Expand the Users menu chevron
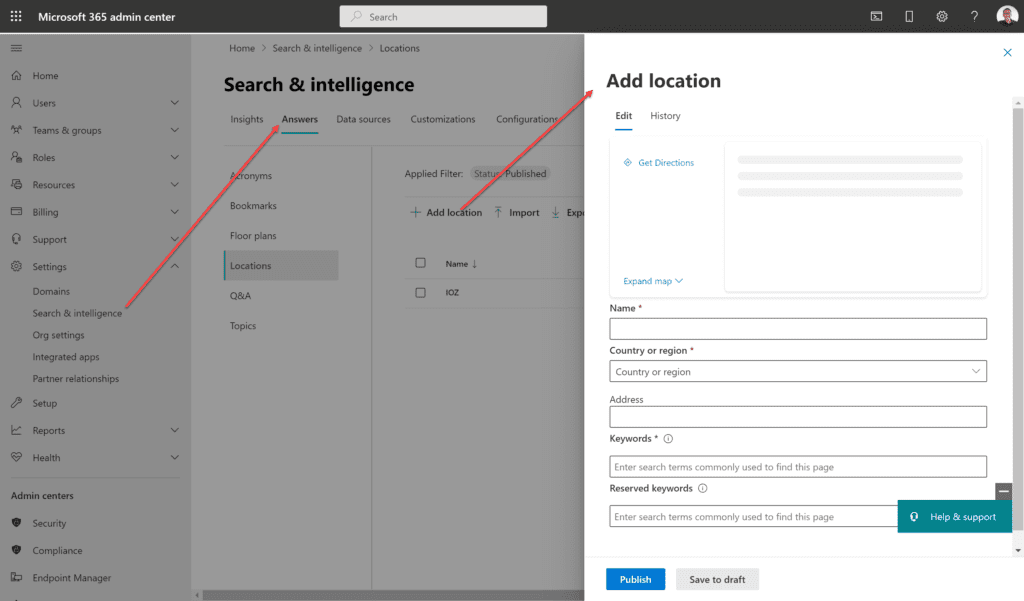 coord(174,103)
